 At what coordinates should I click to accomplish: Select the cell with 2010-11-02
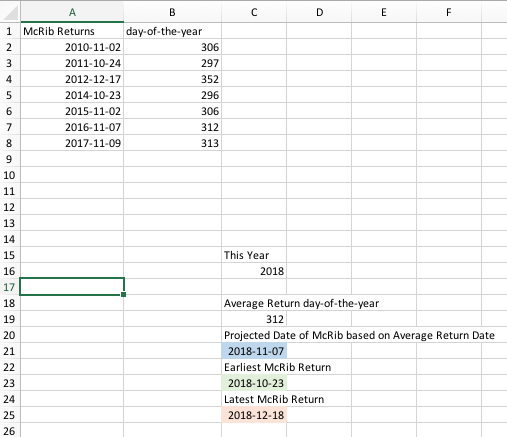[x=72, y=47]
